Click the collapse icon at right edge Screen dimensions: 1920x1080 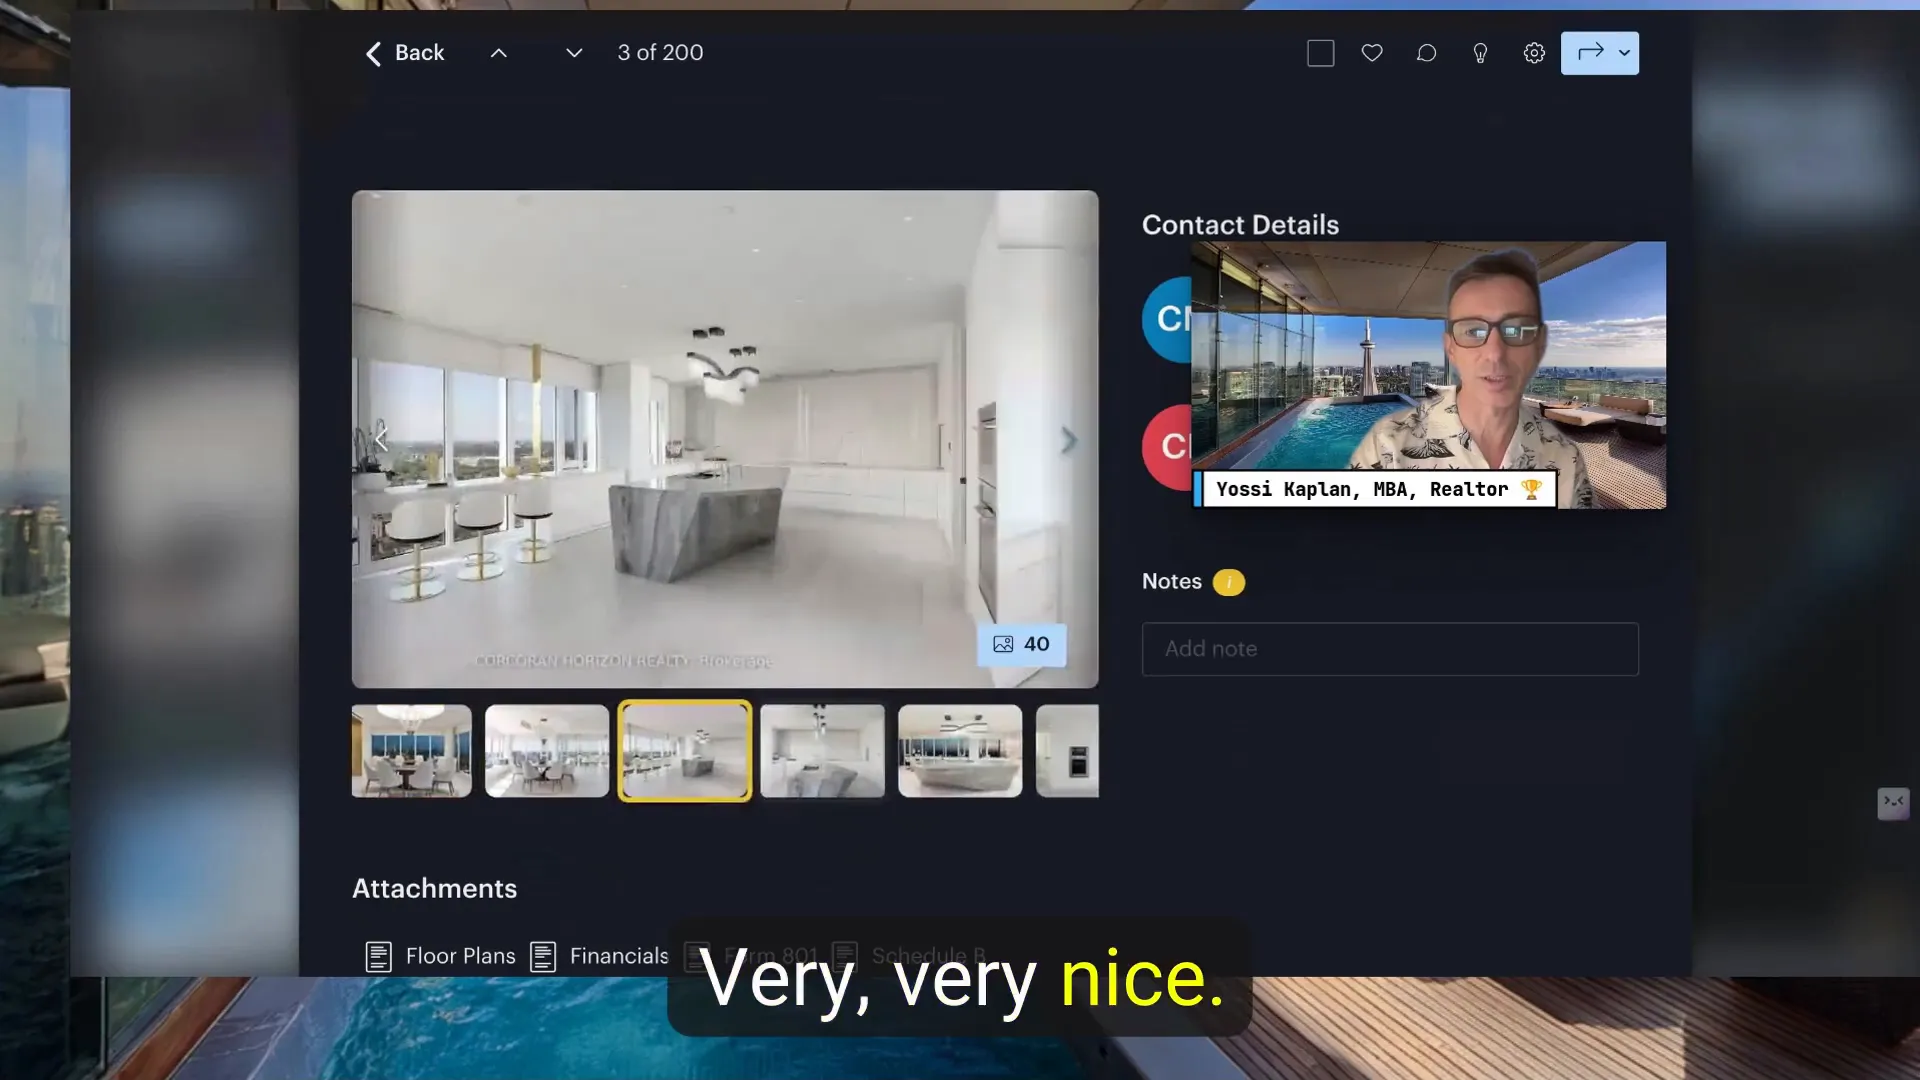[x=1893, y=803]
